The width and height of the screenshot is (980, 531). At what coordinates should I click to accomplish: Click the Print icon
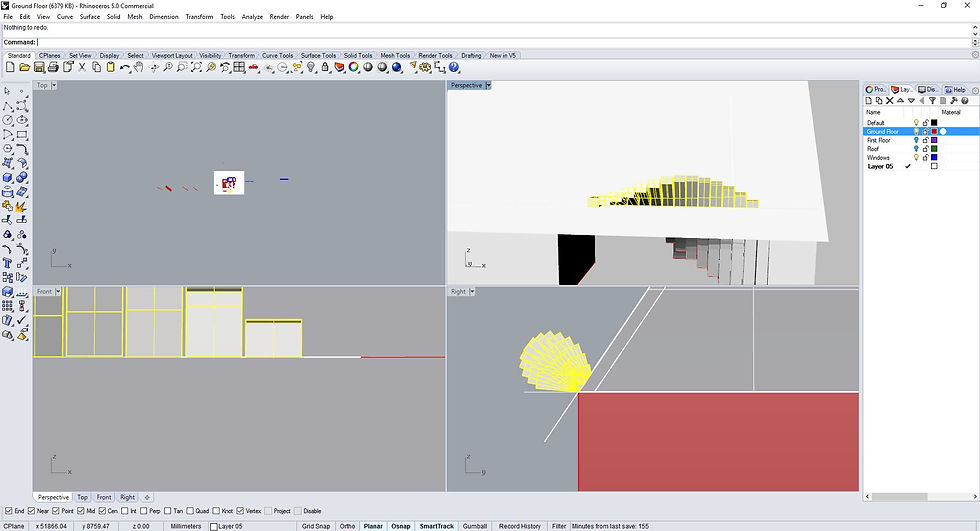tap(53, 67)
